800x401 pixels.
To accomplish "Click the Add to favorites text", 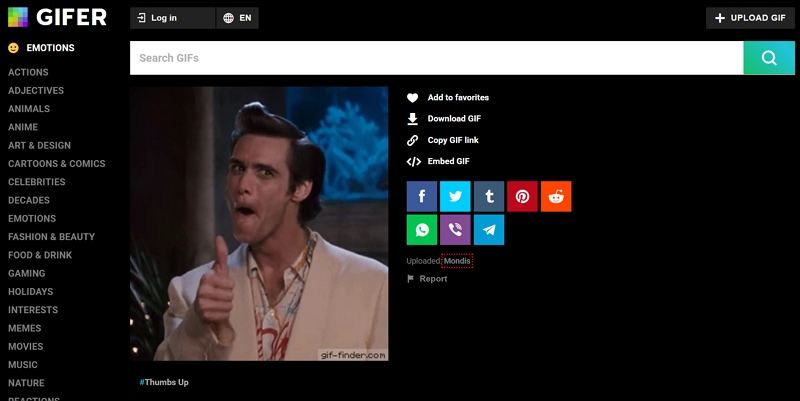I will [x=458, y=97].
